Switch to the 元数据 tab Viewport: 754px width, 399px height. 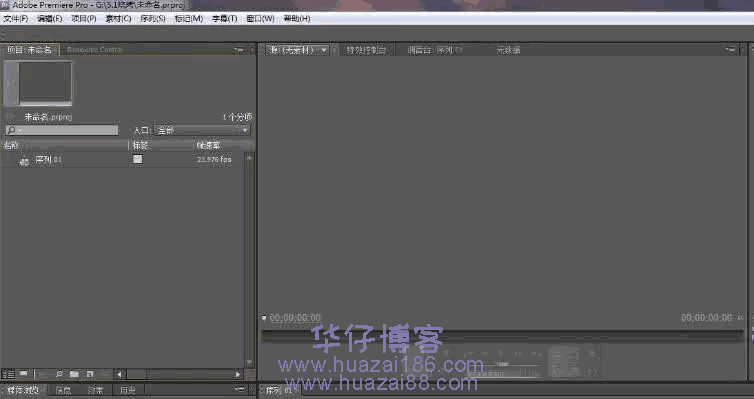coord(508,50)
